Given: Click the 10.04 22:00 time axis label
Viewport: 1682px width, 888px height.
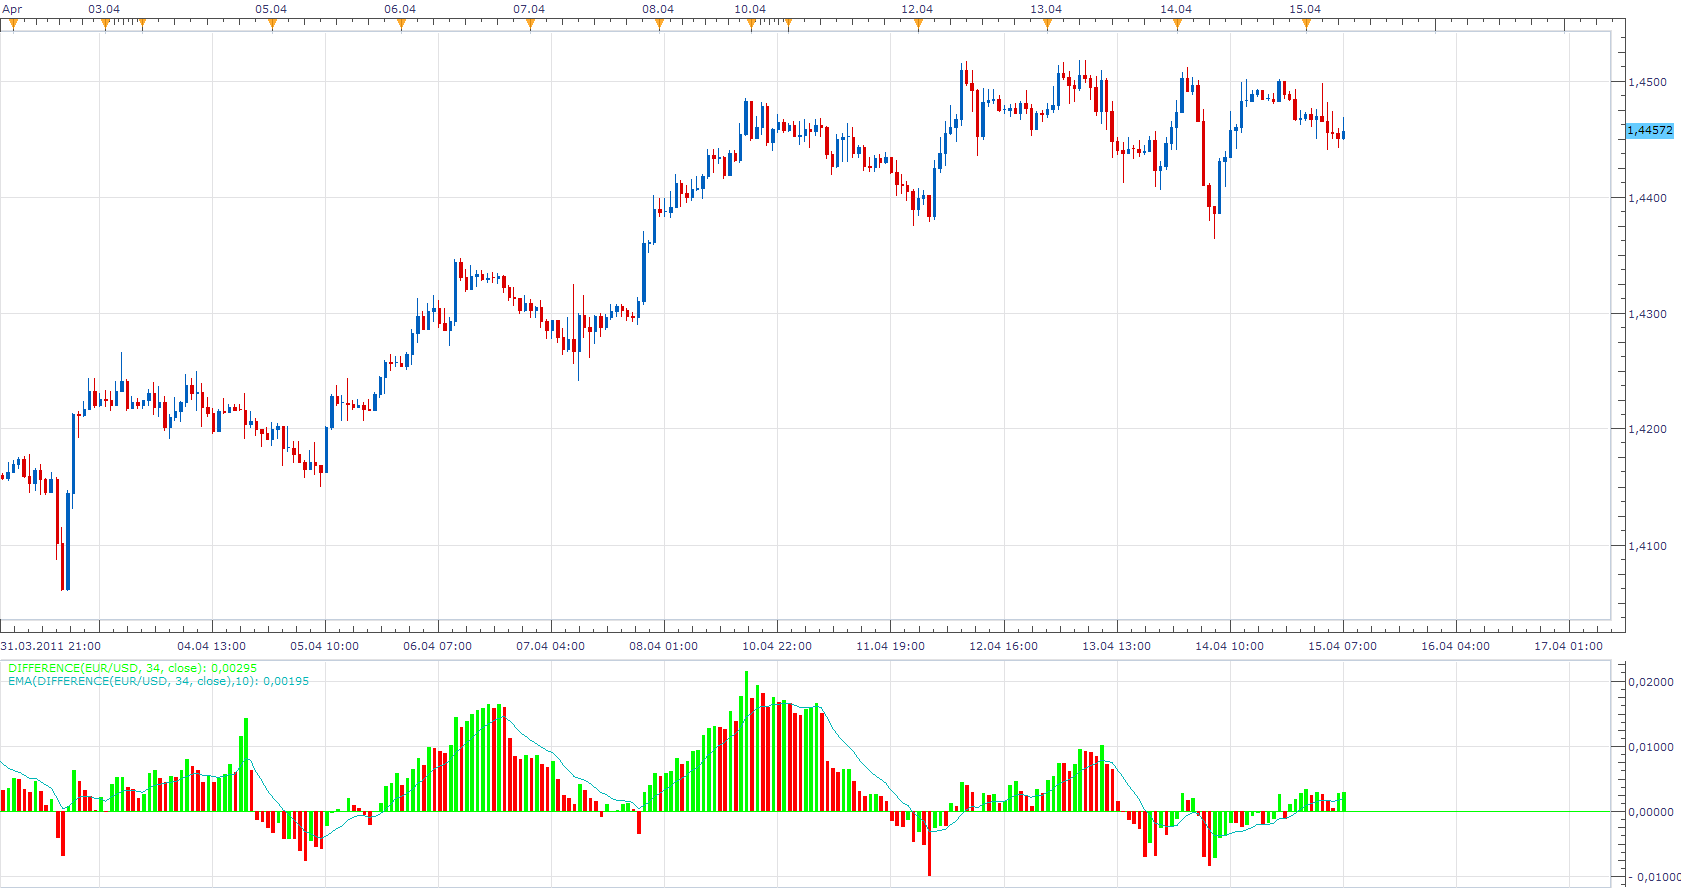Looking at the screenshot, I should click(777, 646).
